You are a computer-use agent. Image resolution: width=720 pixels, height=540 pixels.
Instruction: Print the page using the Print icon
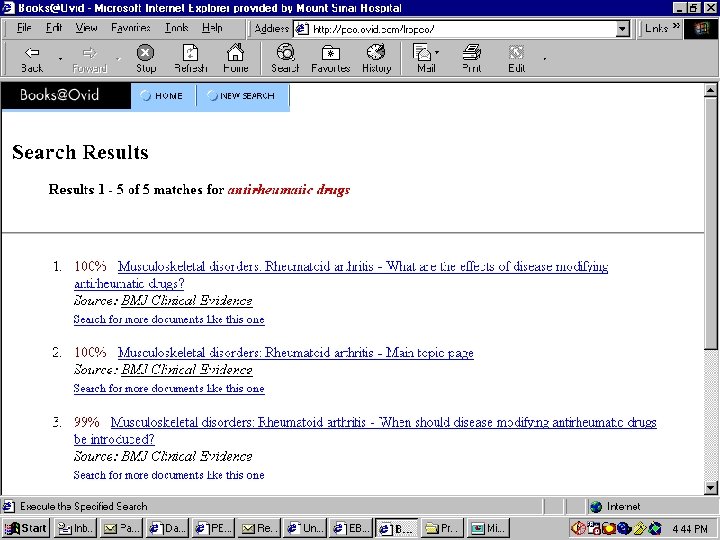pyautogui.click(x=472, y=59)
